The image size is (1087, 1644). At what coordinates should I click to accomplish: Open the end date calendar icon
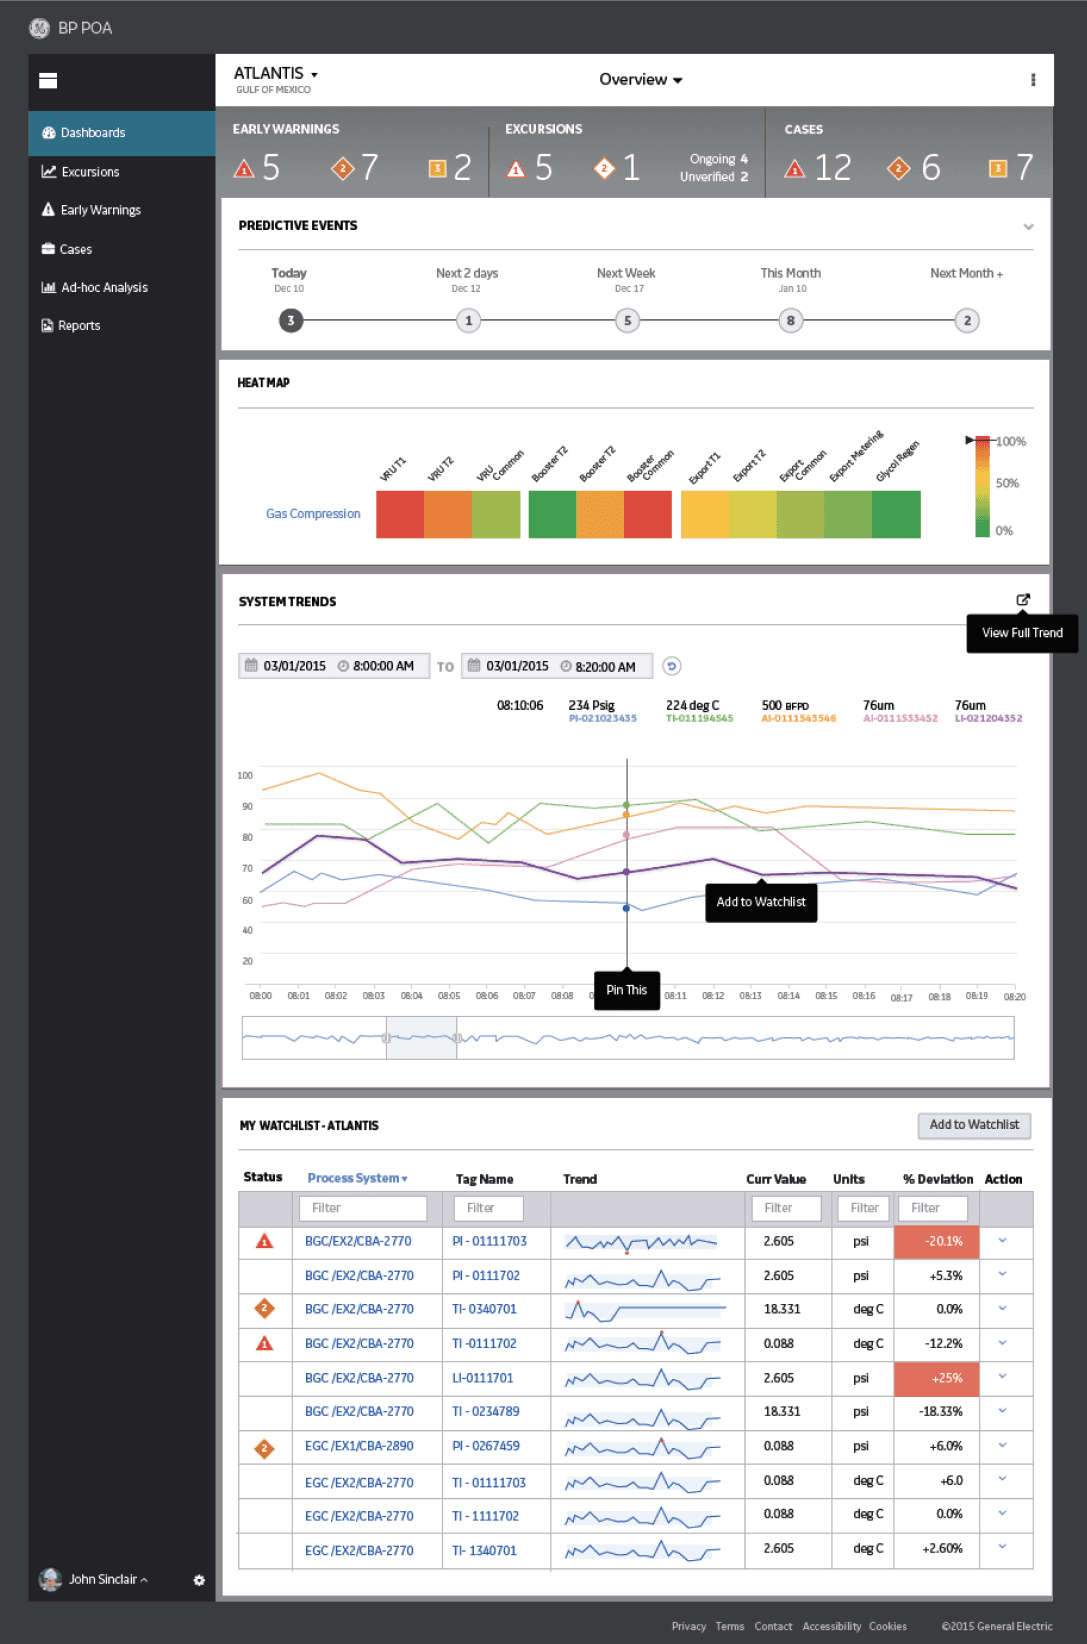(x=474, y=665)
